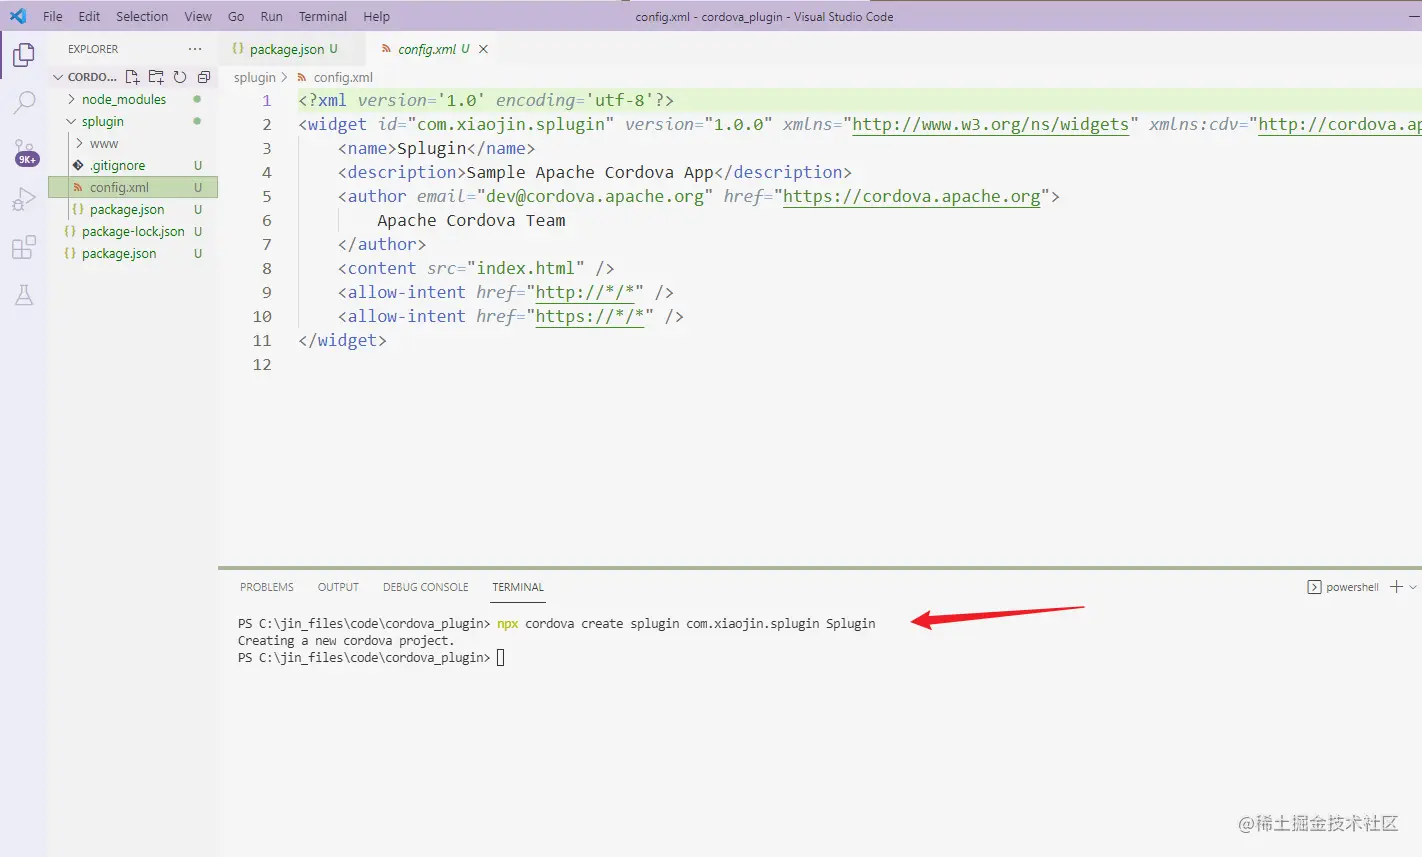Viewport: 1422px width, 857px height.
Task: Collapse all folders in Explorer
Action: click(x=204, y=77)
